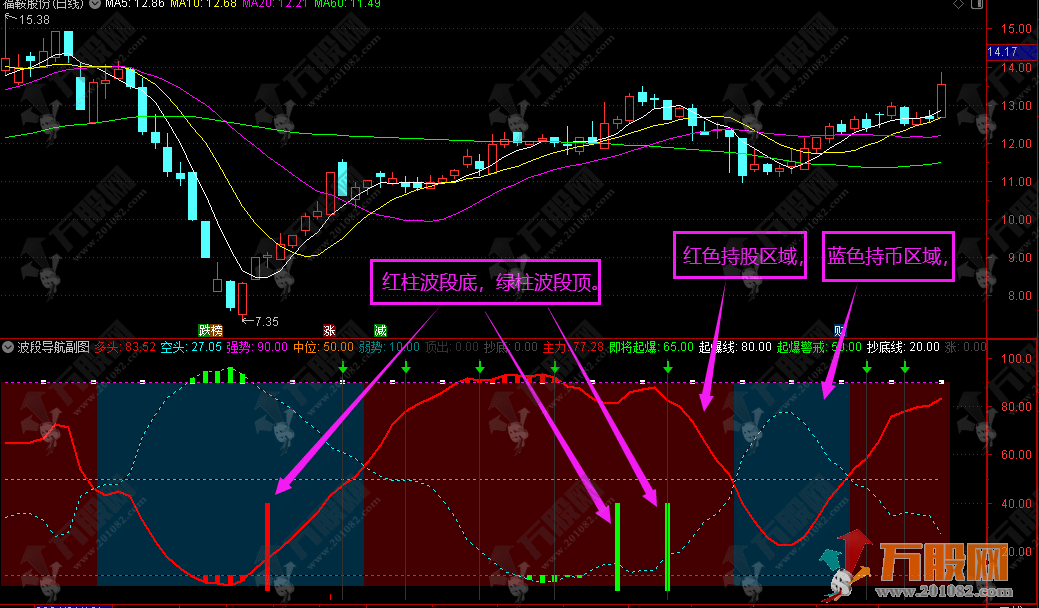Open the main chart indicator dropdown arrow
The image size is (1039, 608).
click(x=95, y=4)
